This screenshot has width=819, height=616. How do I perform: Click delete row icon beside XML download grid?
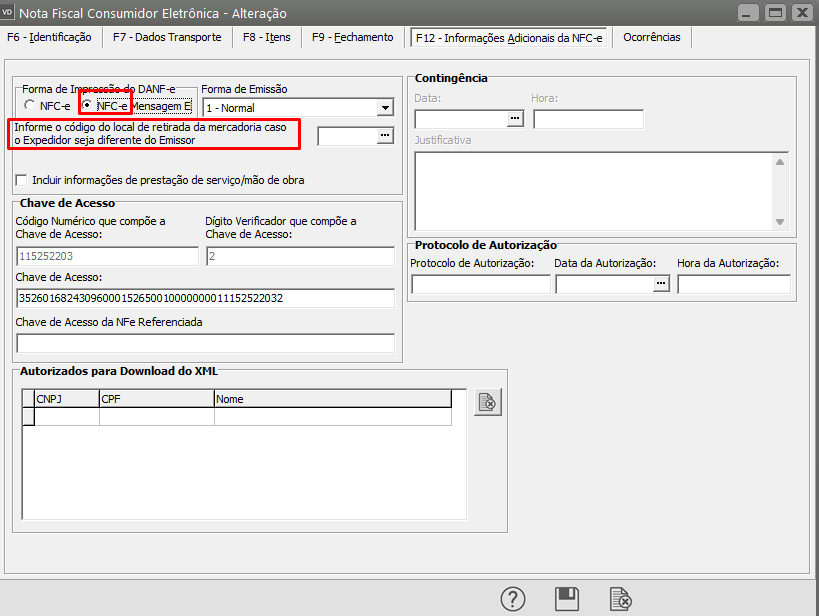tap(487, 402)
